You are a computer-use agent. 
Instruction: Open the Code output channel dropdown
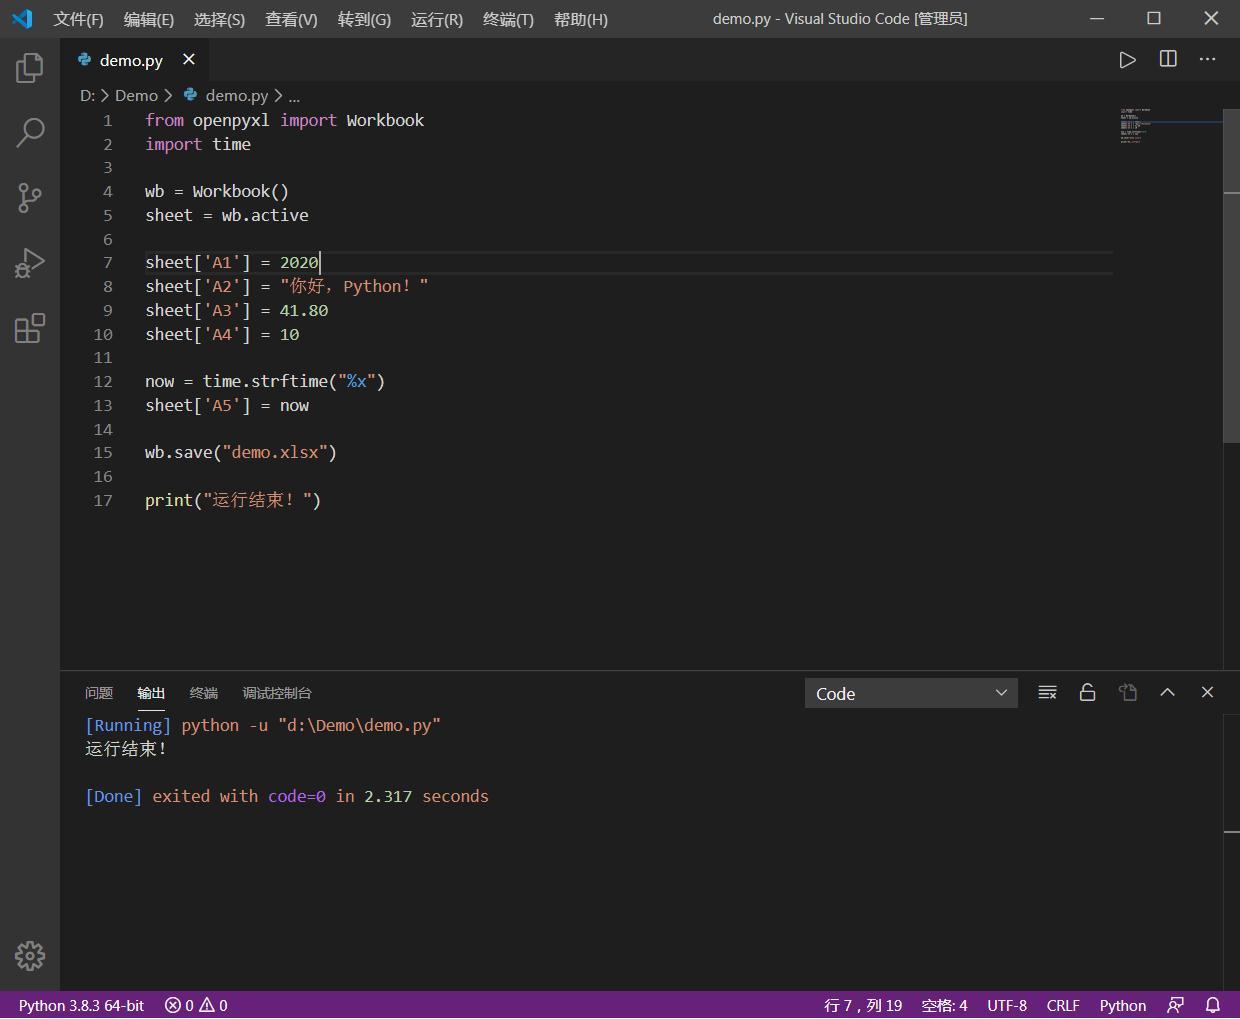pyautogui.click(x=911, y=694)
